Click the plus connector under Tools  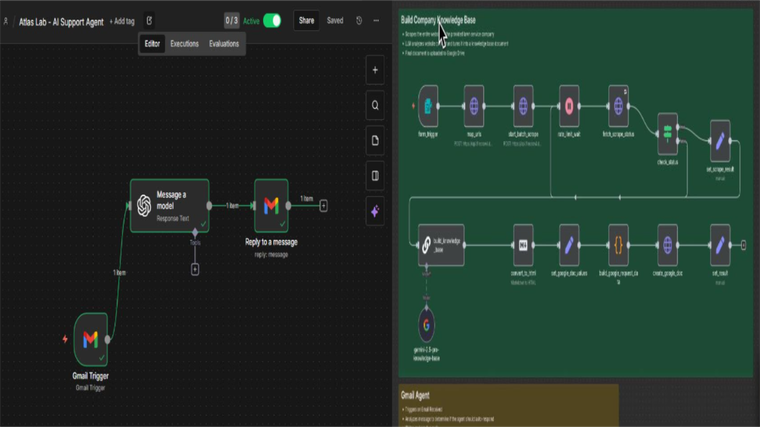(x=195, y=269)
